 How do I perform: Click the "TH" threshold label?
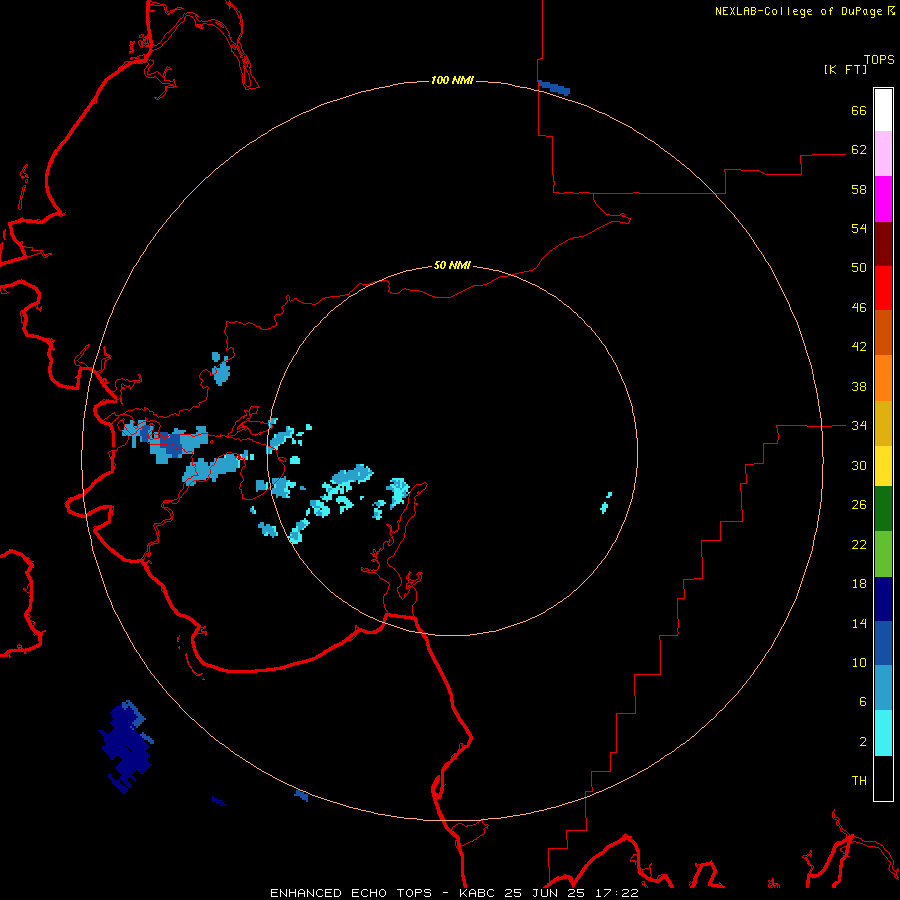point(859,781)
